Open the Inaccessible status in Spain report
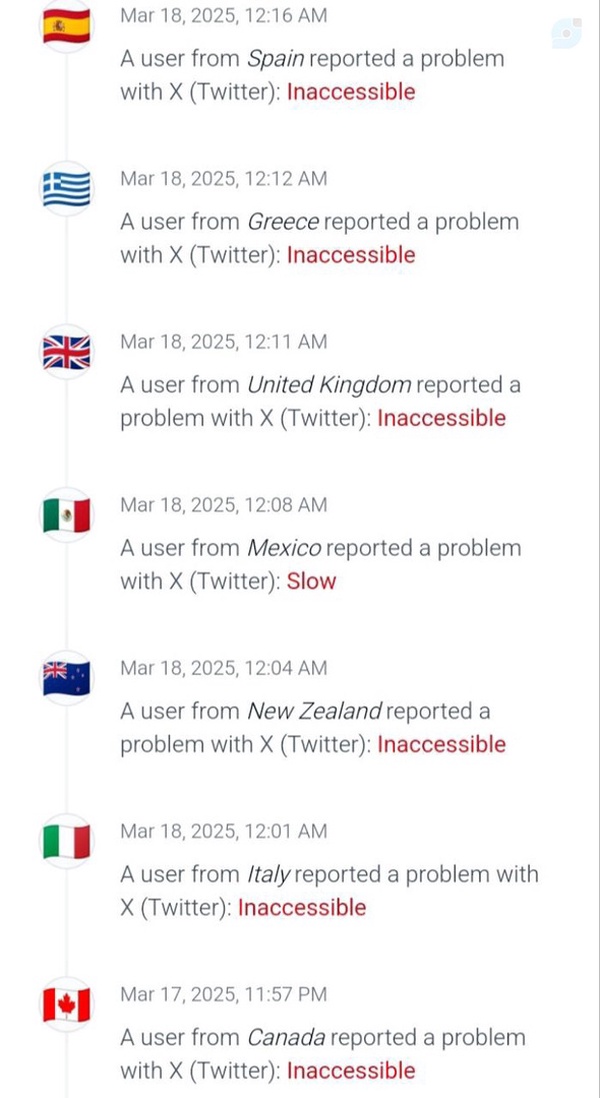This screenshot has height=1098, width=600. pyautogui.click(x=351, y=92)
